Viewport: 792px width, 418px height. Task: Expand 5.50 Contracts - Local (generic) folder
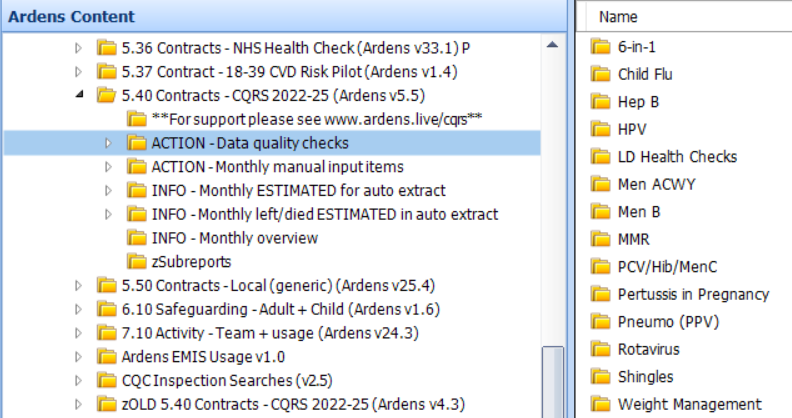pyautogui.click(x=78, y=285)
